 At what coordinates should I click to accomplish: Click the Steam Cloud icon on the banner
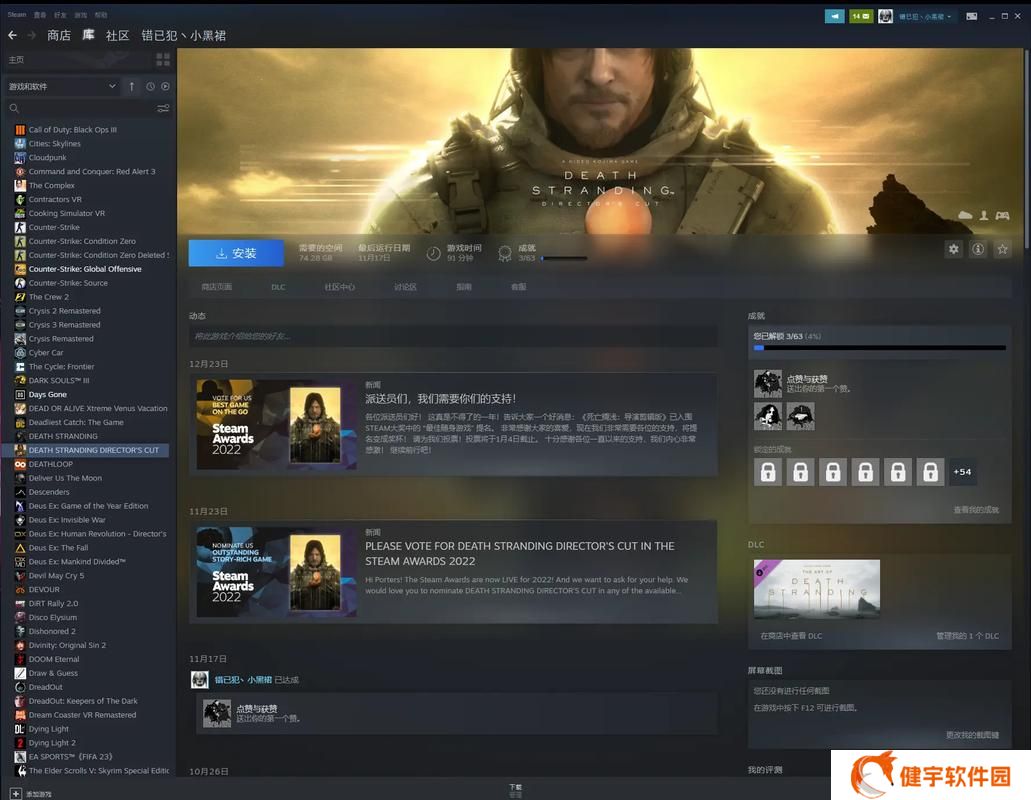pyautogui.click(x=965, y=216)
